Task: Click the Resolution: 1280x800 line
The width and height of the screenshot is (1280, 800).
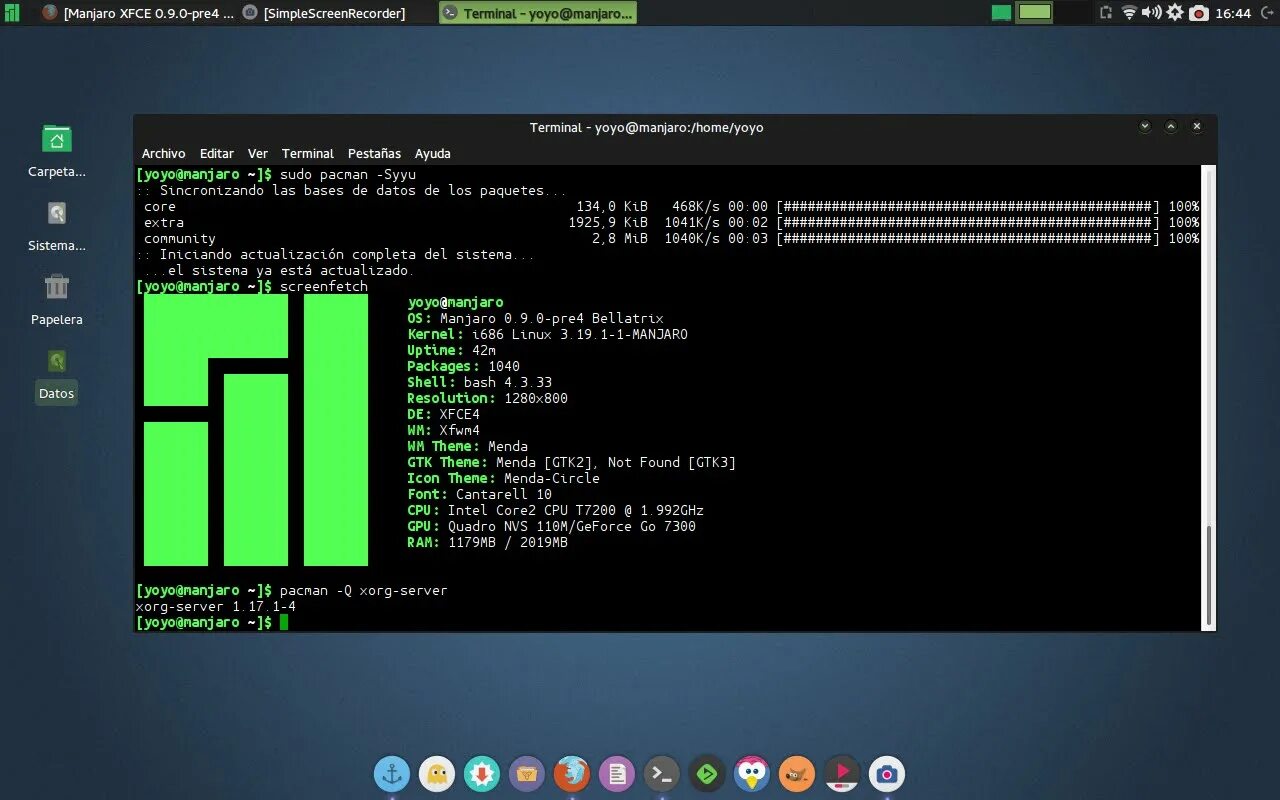Action: (487, 398)
